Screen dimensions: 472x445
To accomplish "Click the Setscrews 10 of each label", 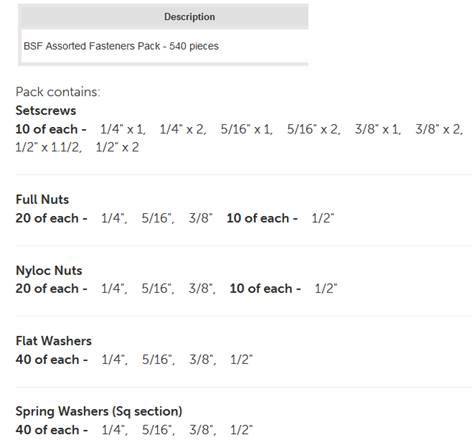I will click(x=51, y=129).
